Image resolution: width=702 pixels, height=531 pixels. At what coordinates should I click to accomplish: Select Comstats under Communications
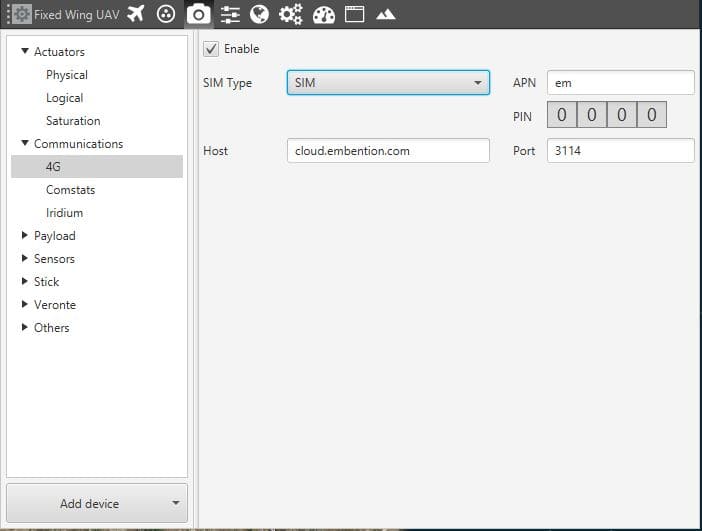[x=70, y=190]
